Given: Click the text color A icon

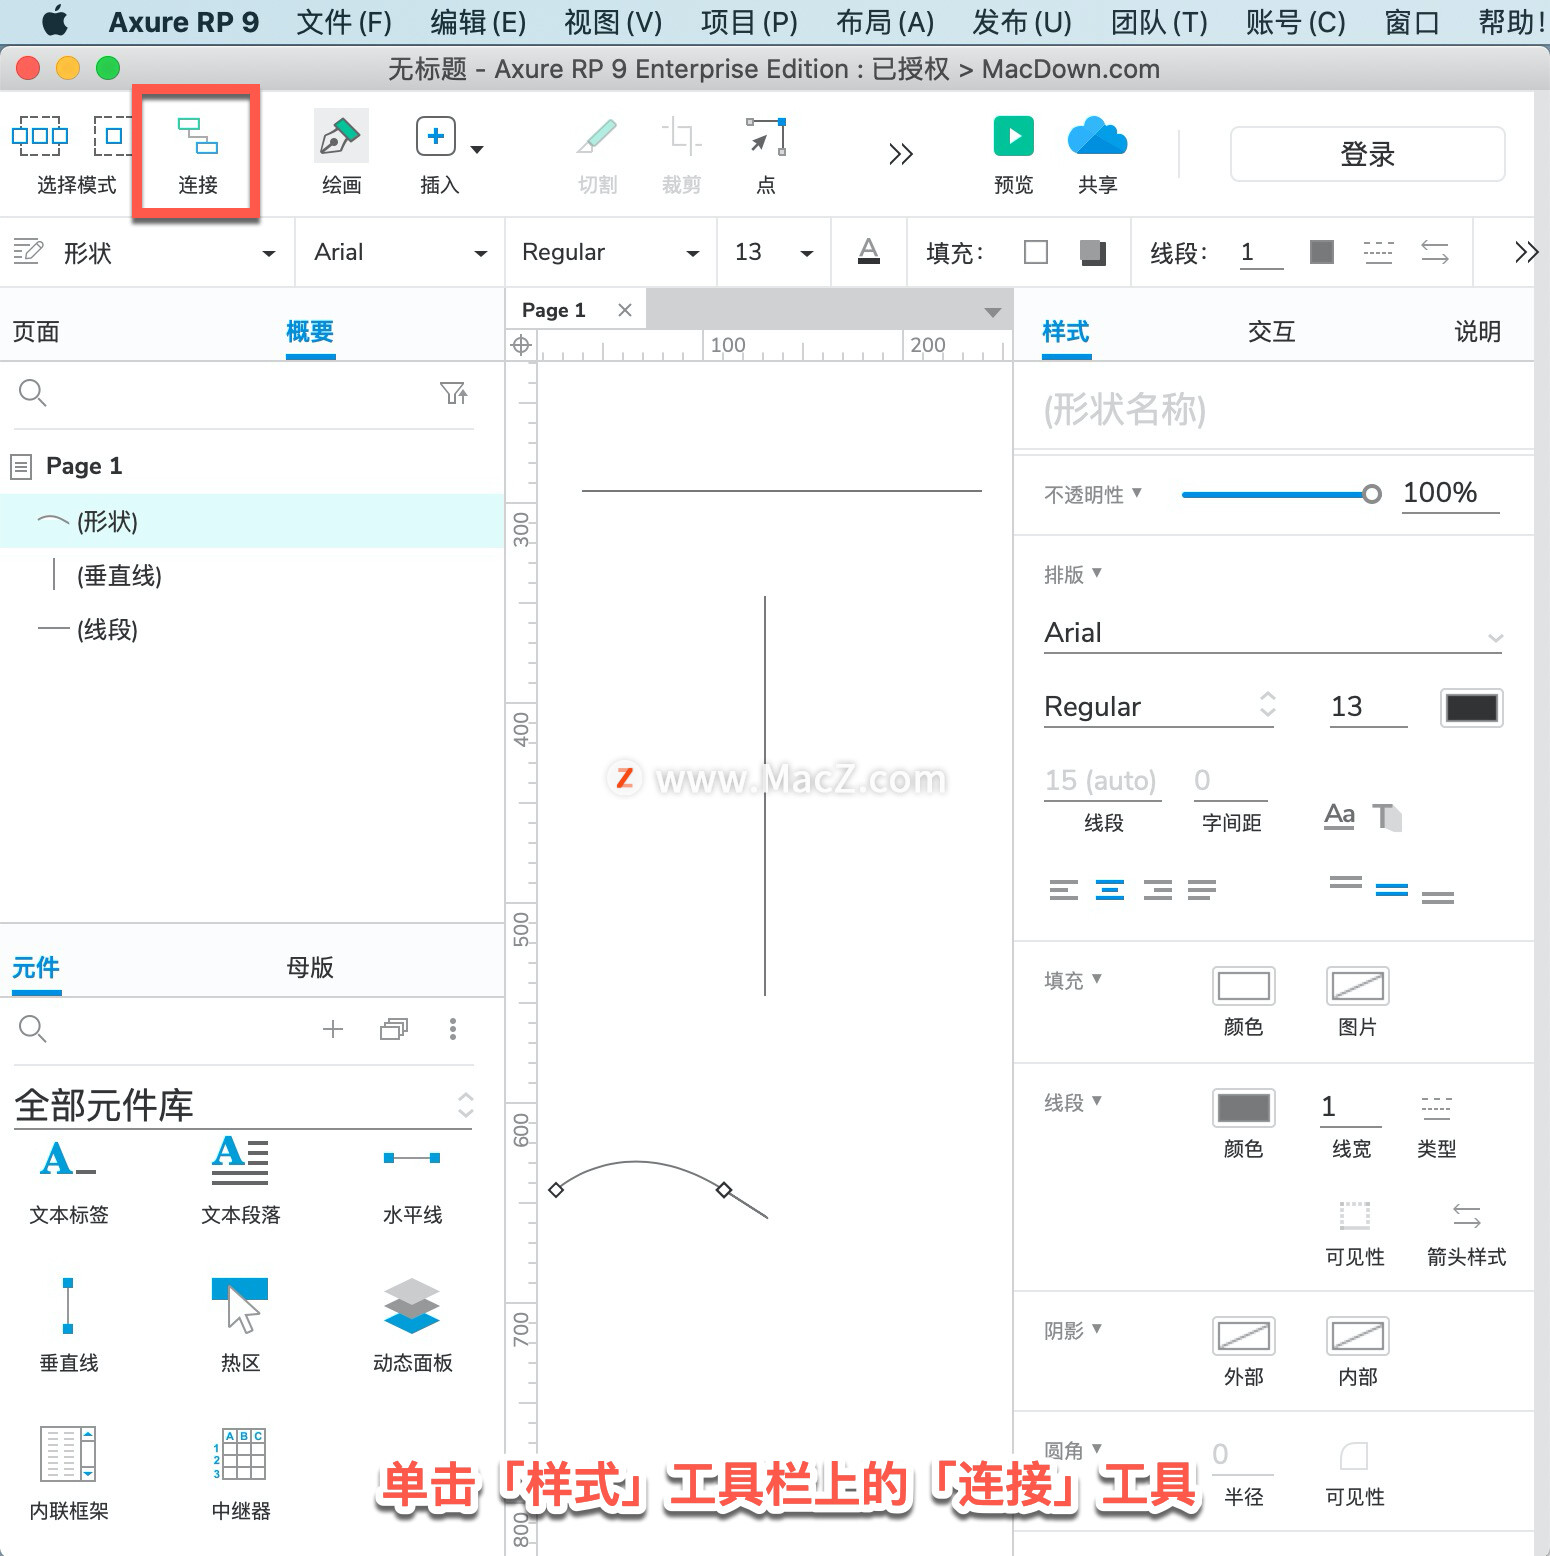Looking at the screenshot, I should pos(869,251).
